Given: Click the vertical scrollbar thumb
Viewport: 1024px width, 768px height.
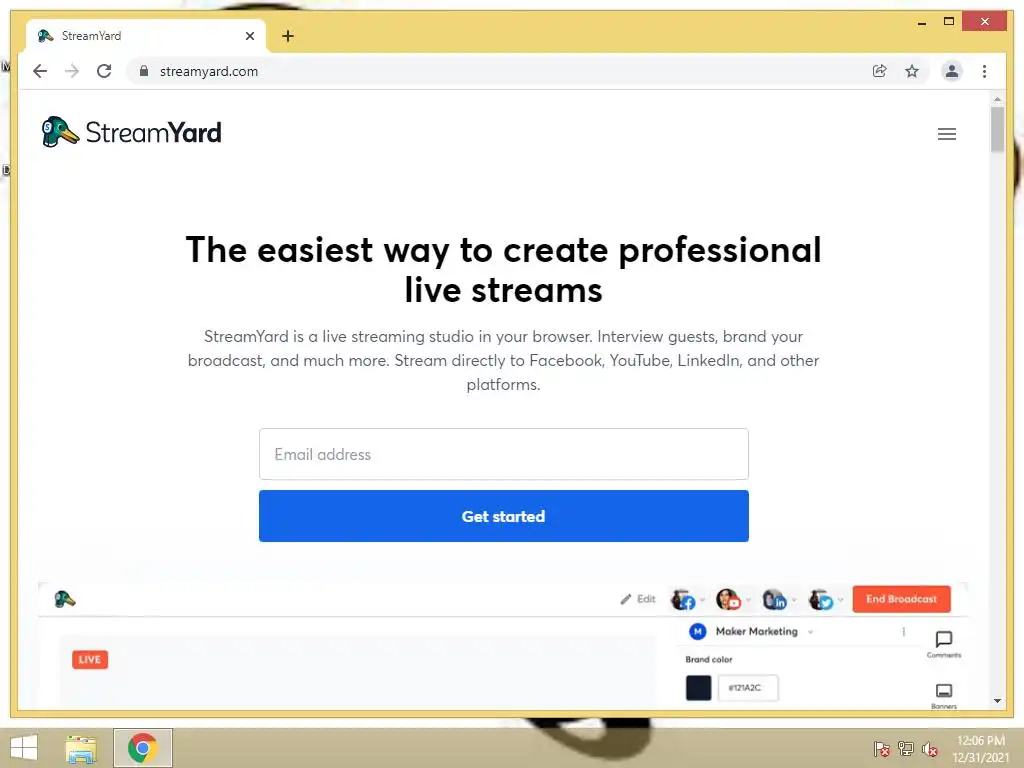Looking at the screenshot, I should [997, 129].
